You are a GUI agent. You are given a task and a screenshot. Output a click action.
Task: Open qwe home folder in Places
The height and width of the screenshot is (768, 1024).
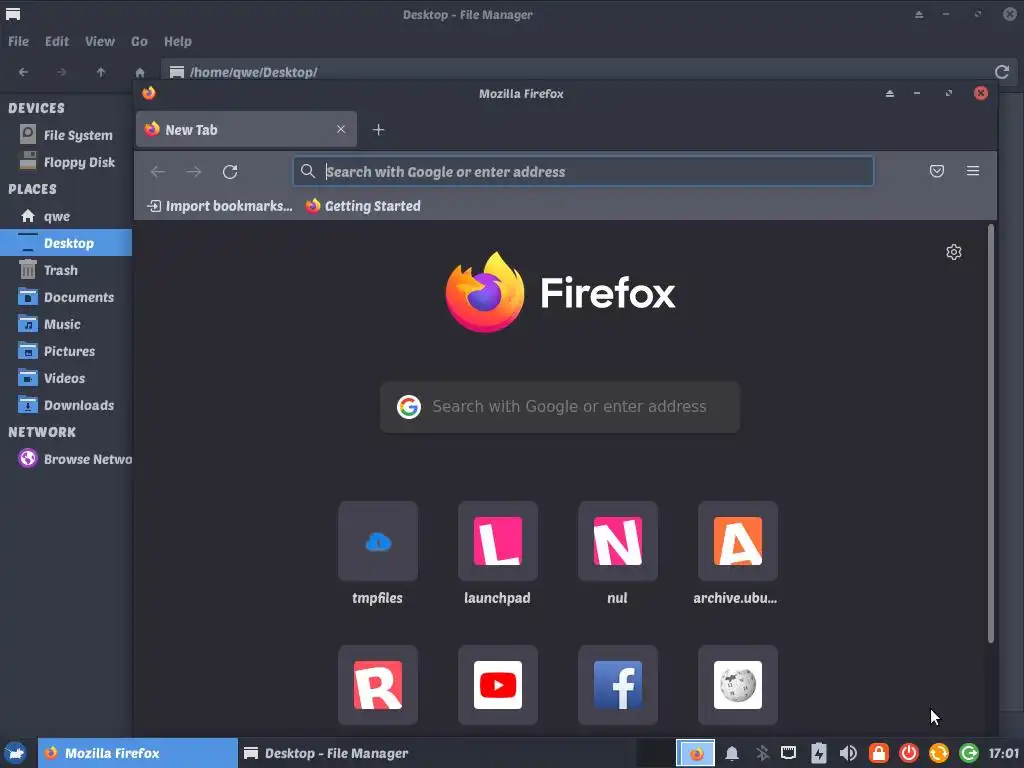66,216
